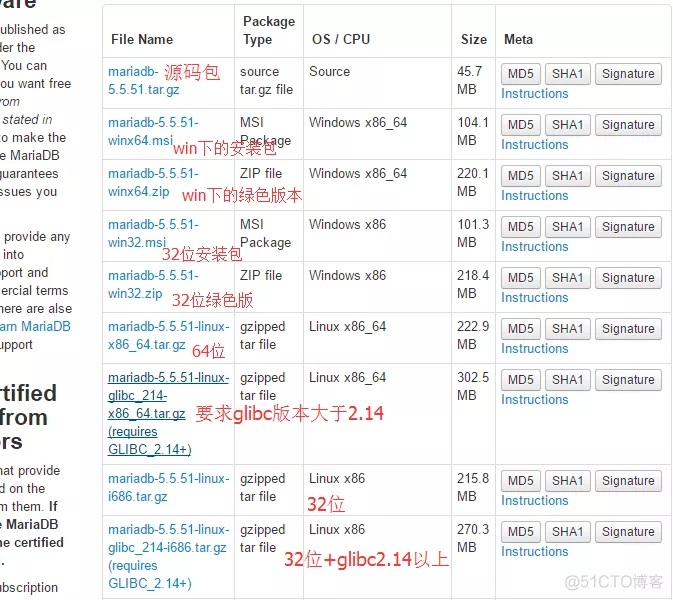Click MD5 for the win32.zip row
Viewport: 673px width, 600px height.
521,278
